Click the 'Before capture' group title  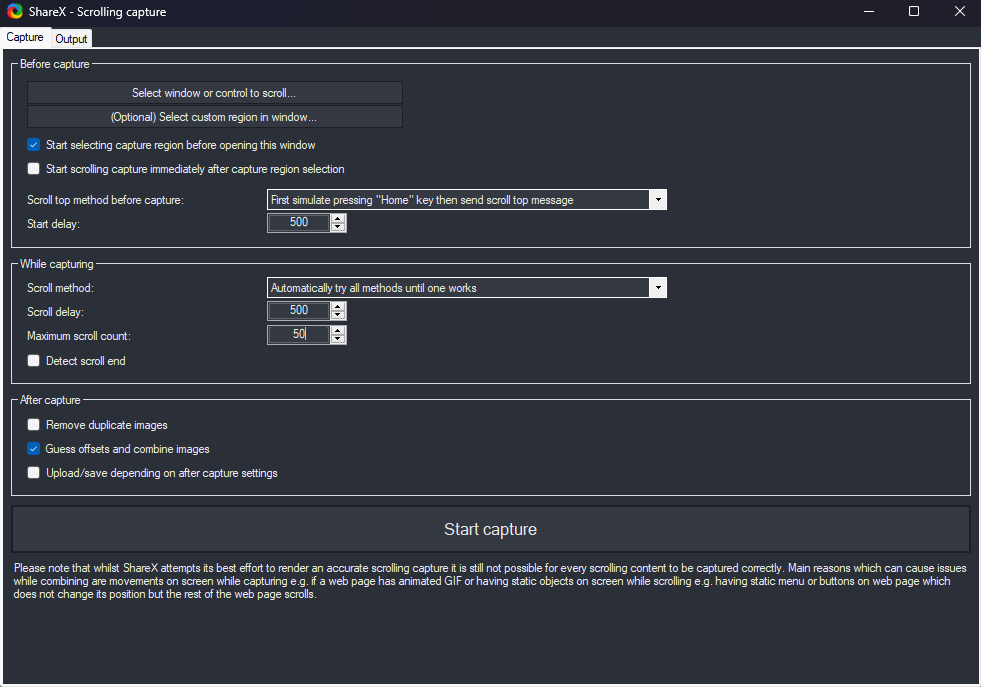pyautogui.click(x=54, y=64)
